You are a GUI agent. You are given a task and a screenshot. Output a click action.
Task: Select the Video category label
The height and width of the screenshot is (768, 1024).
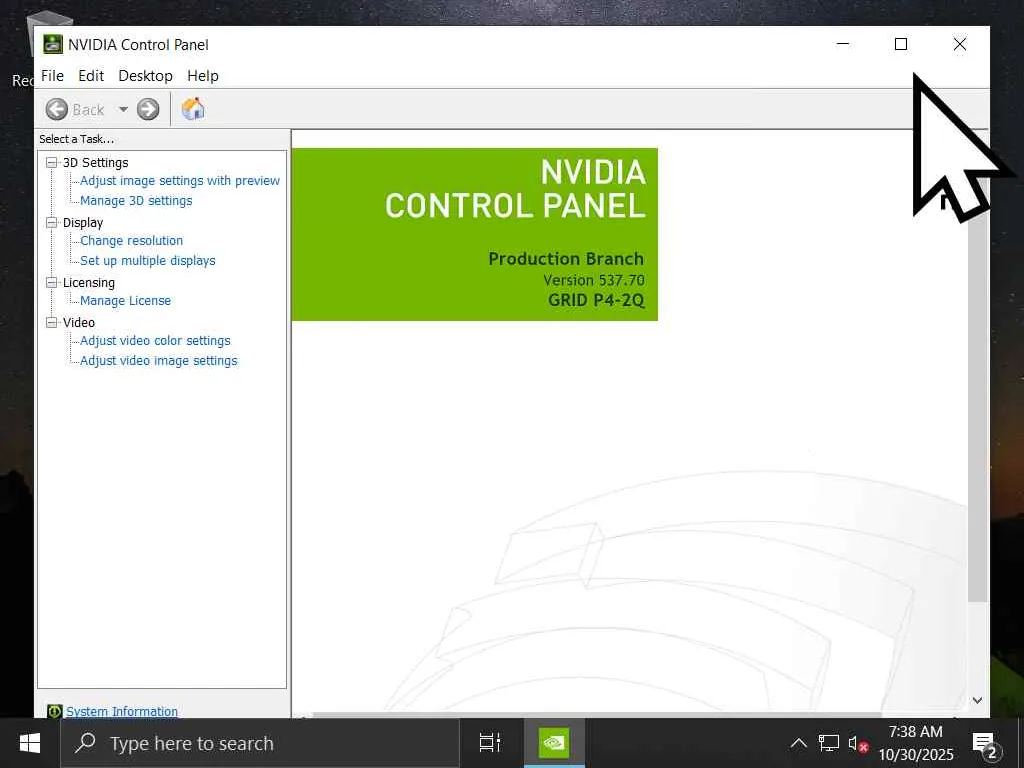tap(79, 323)
